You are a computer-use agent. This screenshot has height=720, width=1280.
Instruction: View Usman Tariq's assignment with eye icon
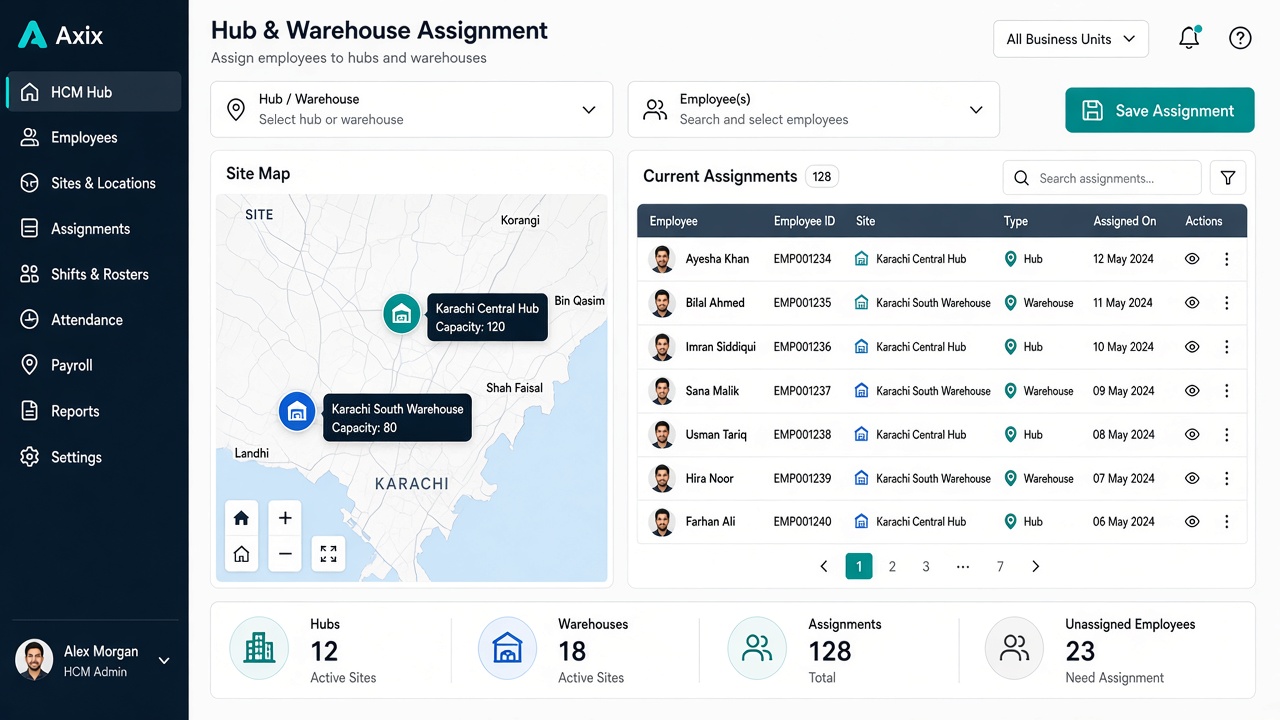coord(1192,435)
